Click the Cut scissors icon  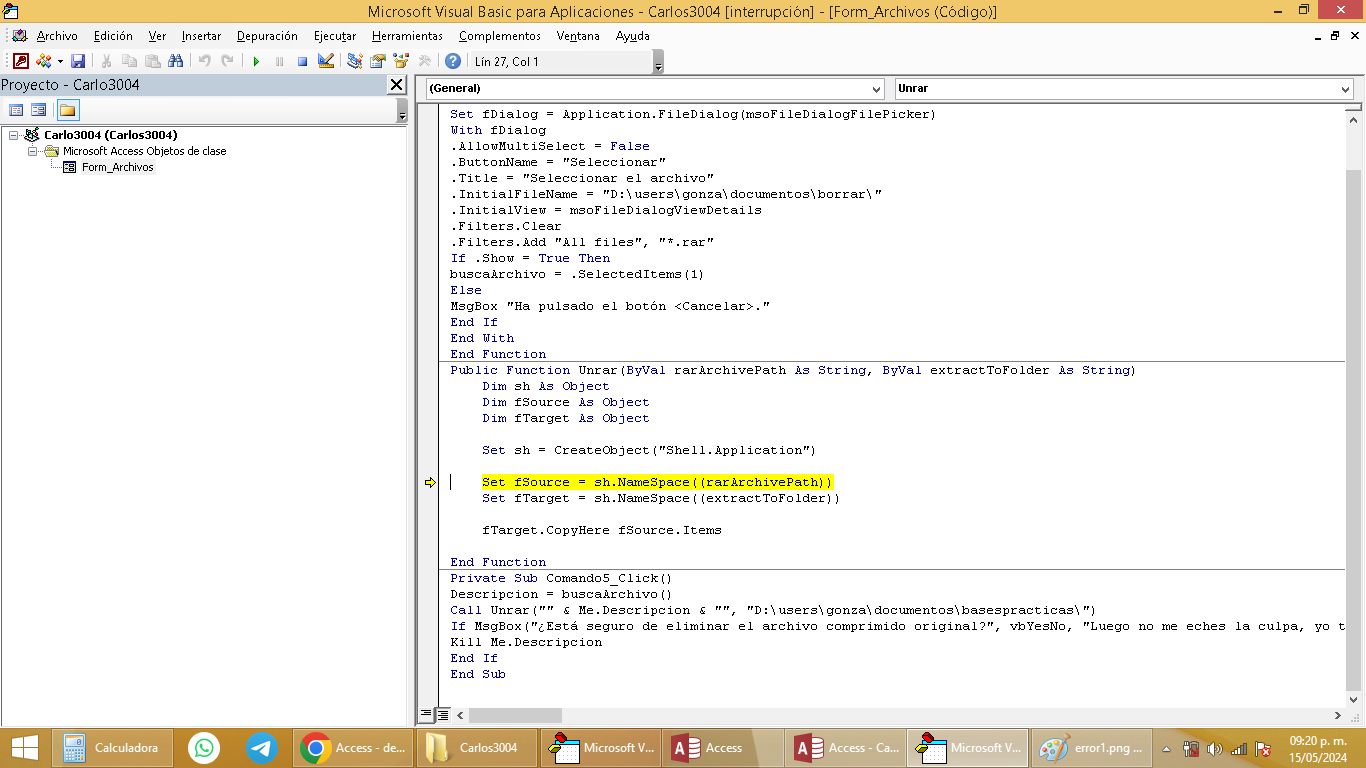pos(106,61)
